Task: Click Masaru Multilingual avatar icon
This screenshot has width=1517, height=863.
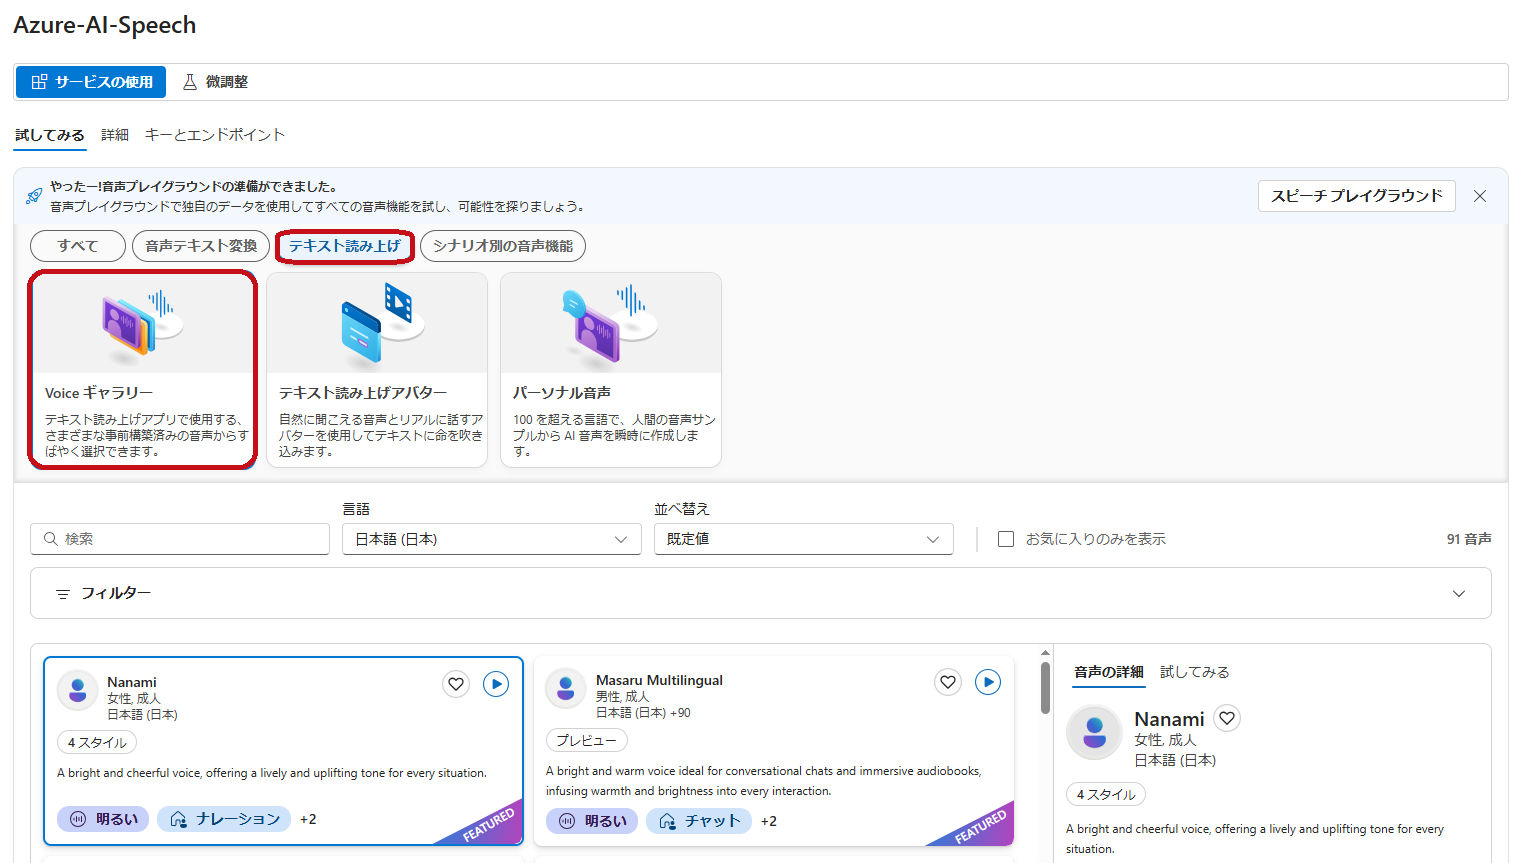Action: pyautogui.click(x=566, y=689)
